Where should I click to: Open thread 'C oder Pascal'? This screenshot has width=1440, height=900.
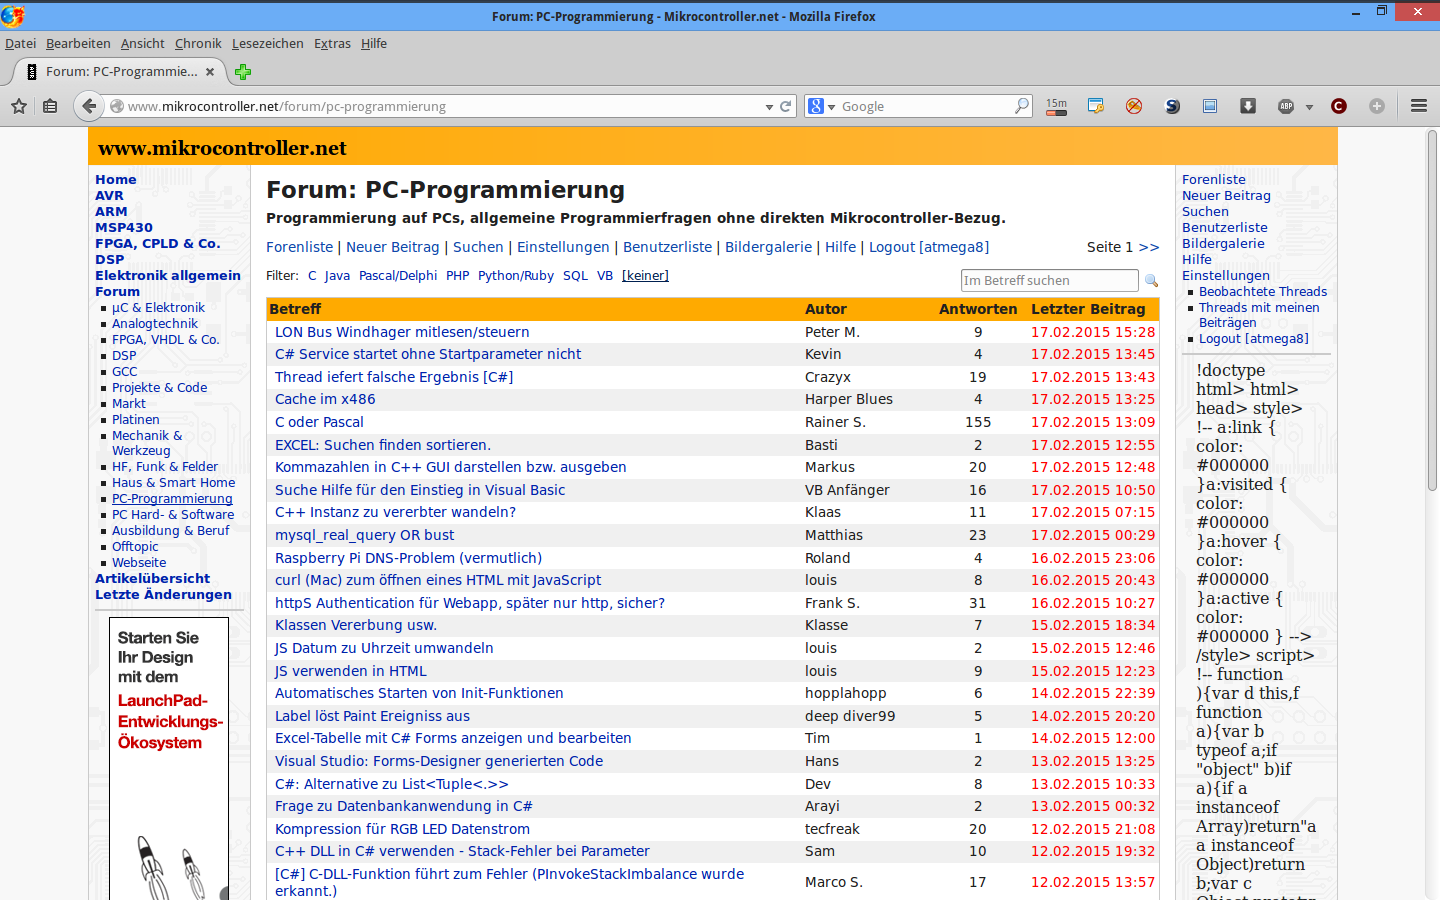point(319,422)
